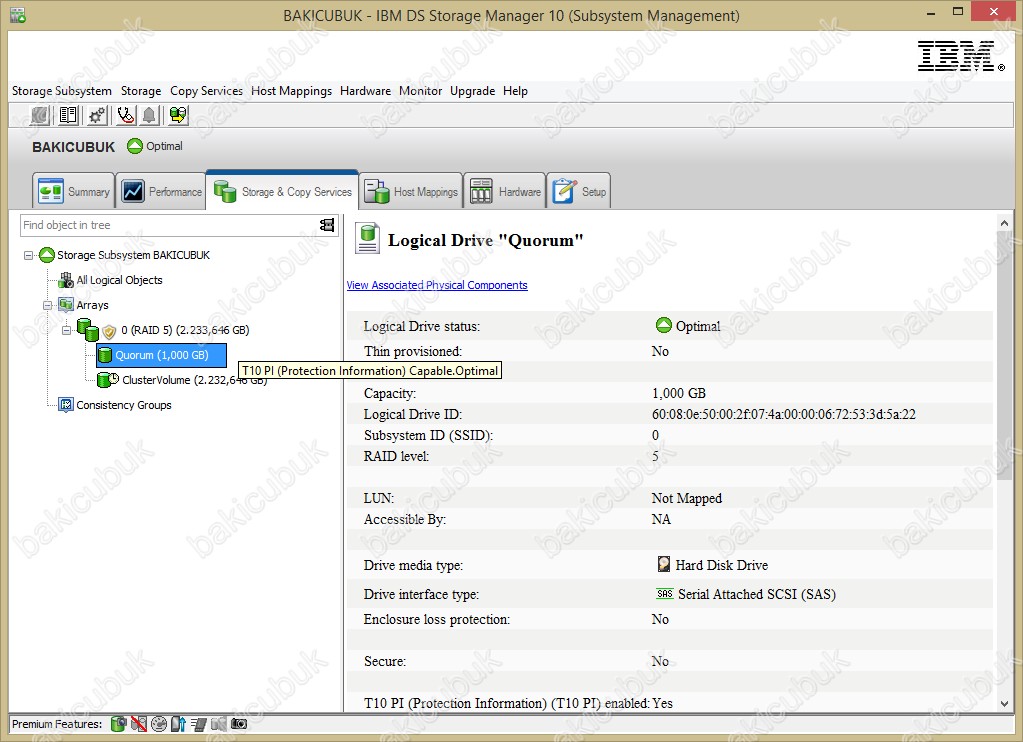The height and width of the screenshot is (742, 1023).
Task: Select array 0 (RAID 5) in tree
Action: (185, 330)
